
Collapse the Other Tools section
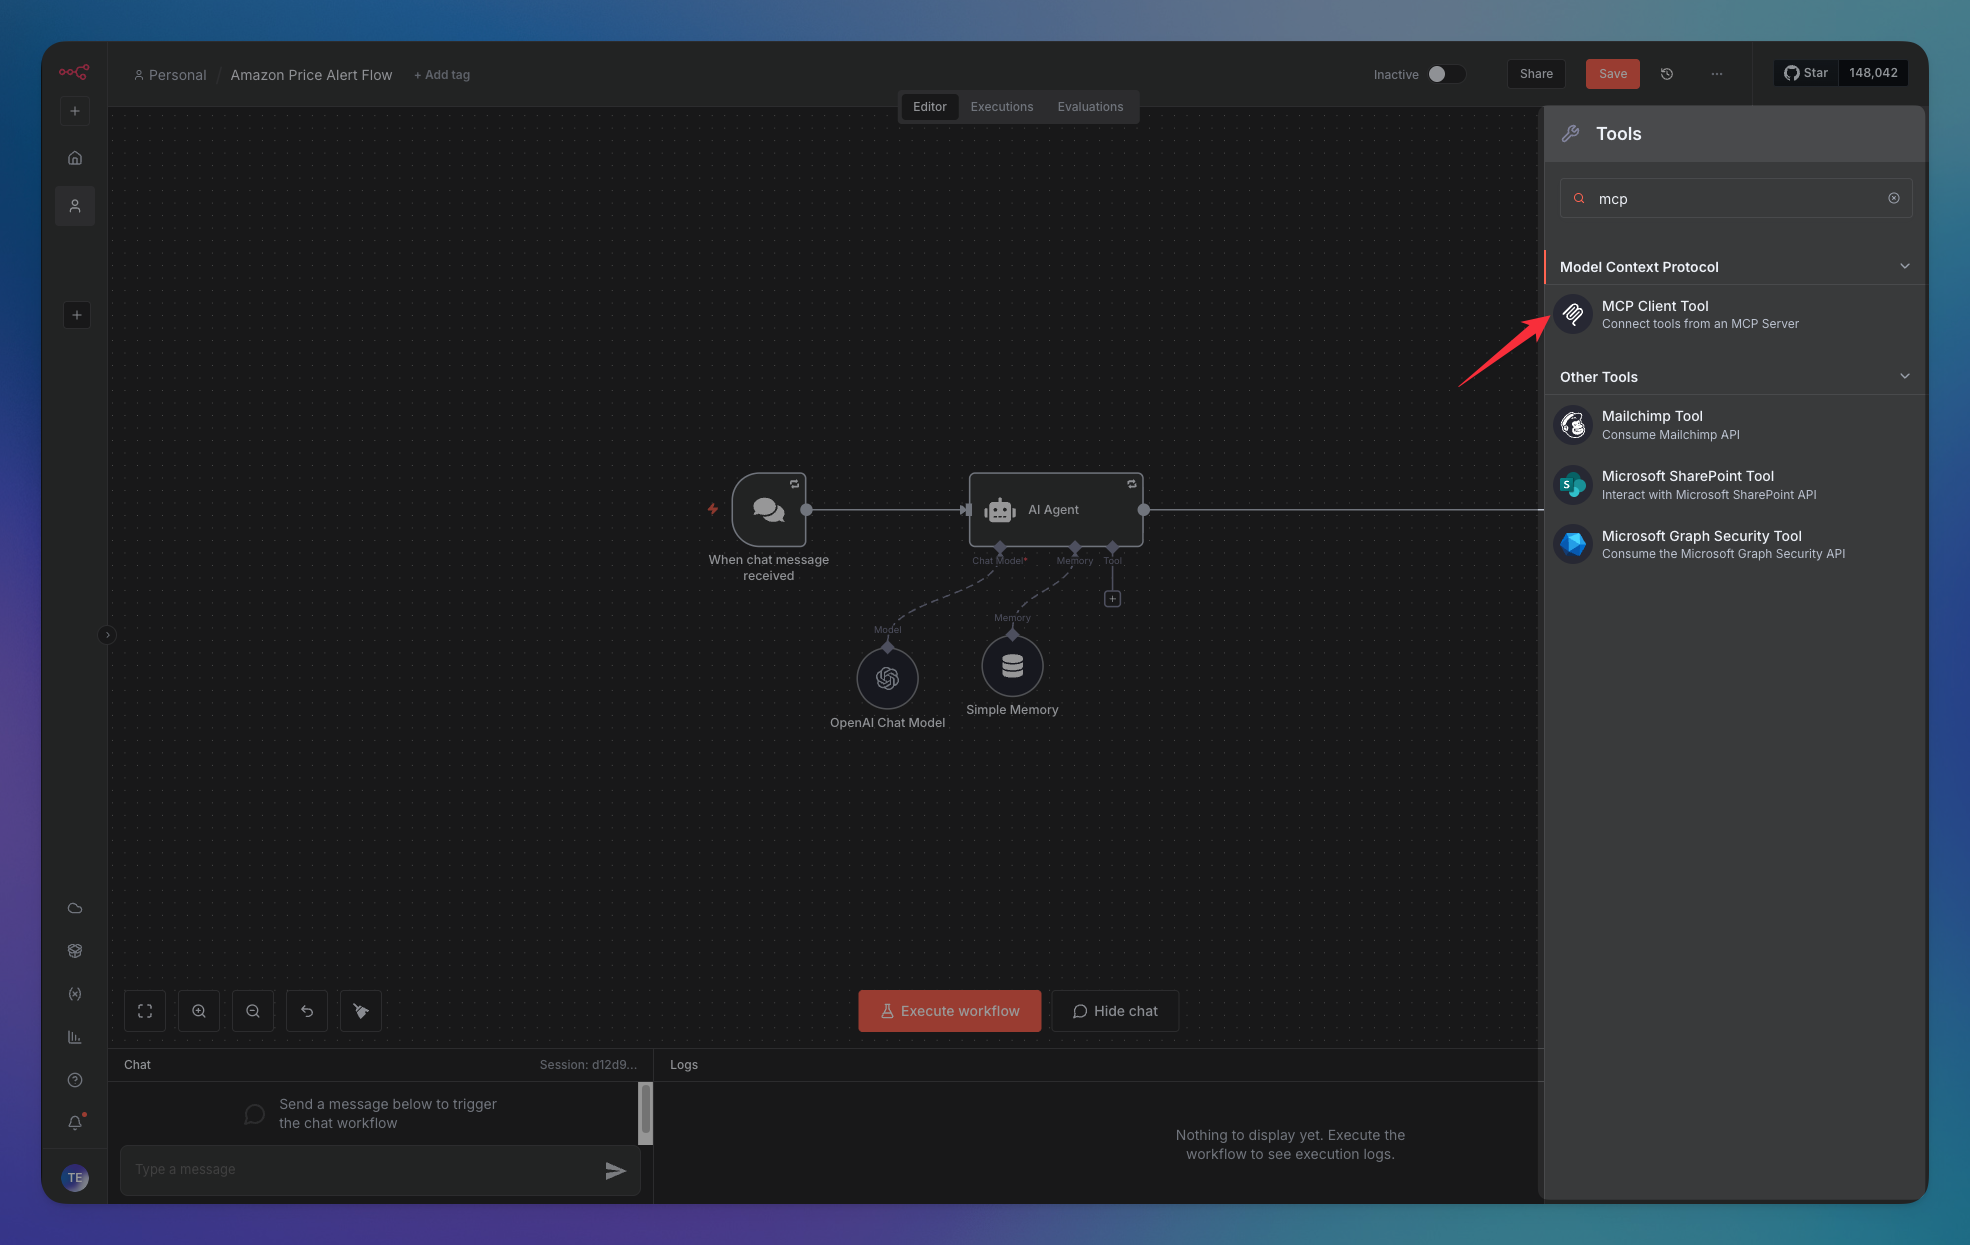[1904, 376]
